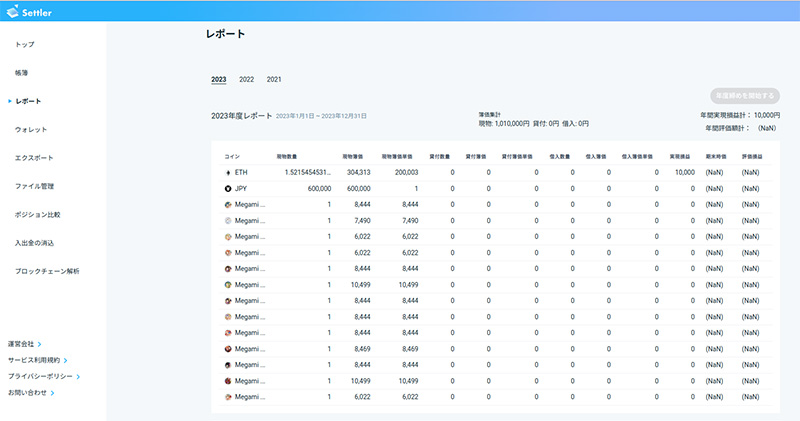
Task: Open ファイル管理 in the sidebar
Action: pos(34,186)
